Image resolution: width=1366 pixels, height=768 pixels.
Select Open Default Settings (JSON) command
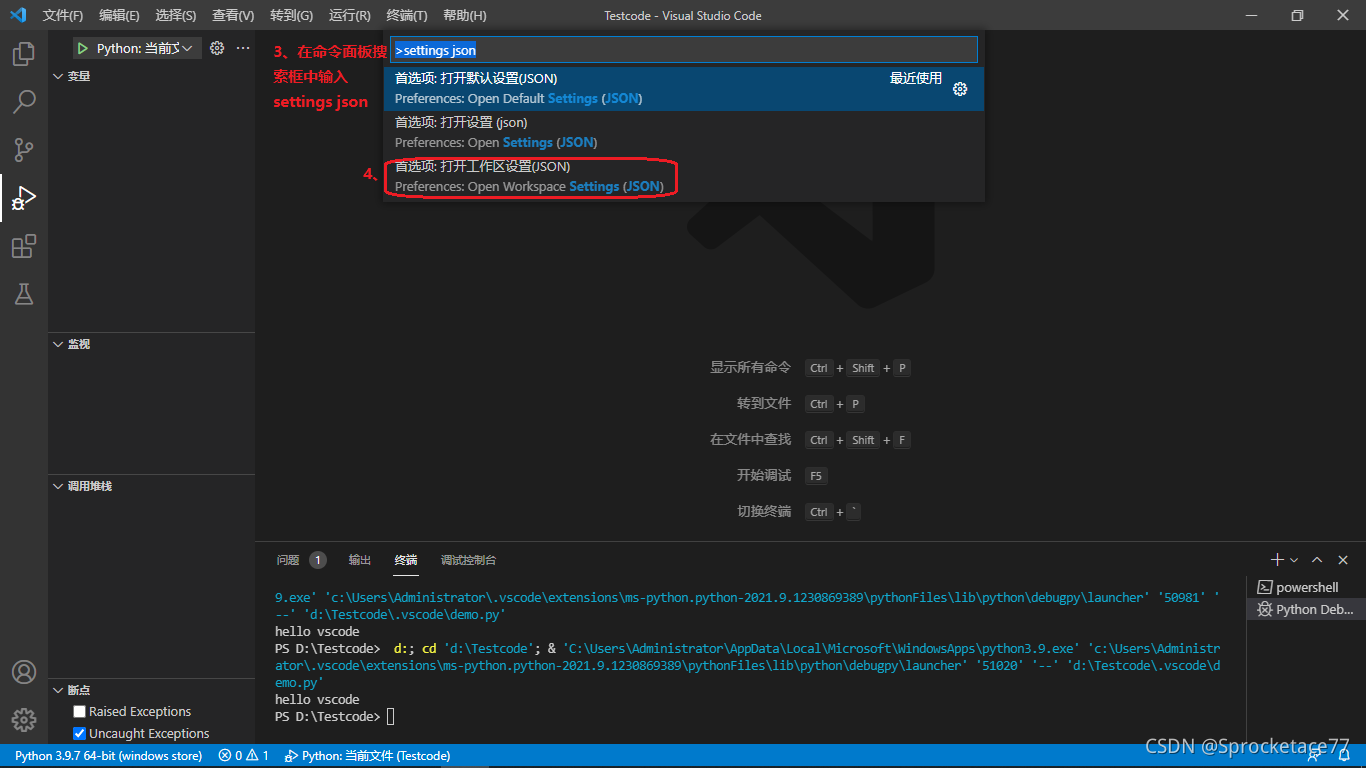coord(684,89)
